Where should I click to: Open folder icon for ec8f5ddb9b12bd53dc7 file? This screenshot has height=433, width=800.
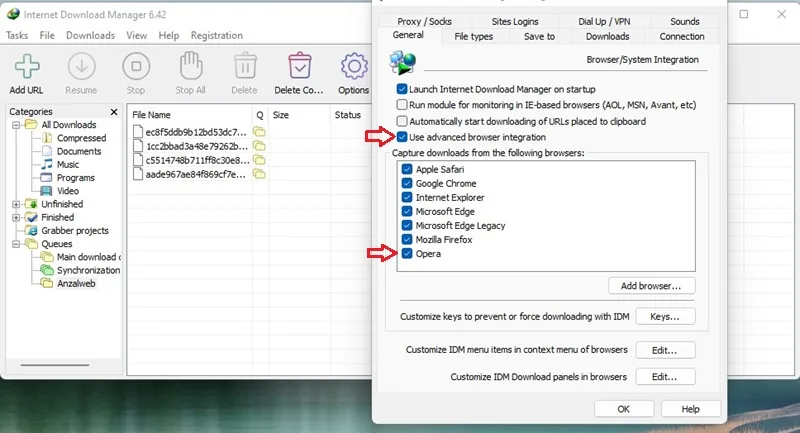coord(259,132)
